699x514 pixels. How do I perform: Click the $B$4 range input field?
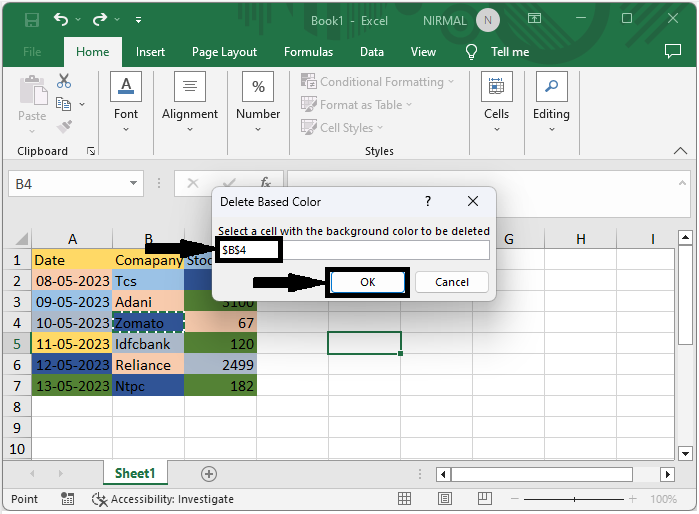point(355,250)
